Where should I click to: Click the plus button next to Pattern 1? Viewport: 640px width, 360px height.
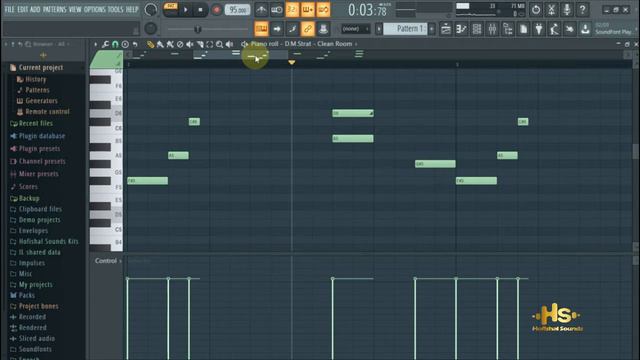point(432,29)
